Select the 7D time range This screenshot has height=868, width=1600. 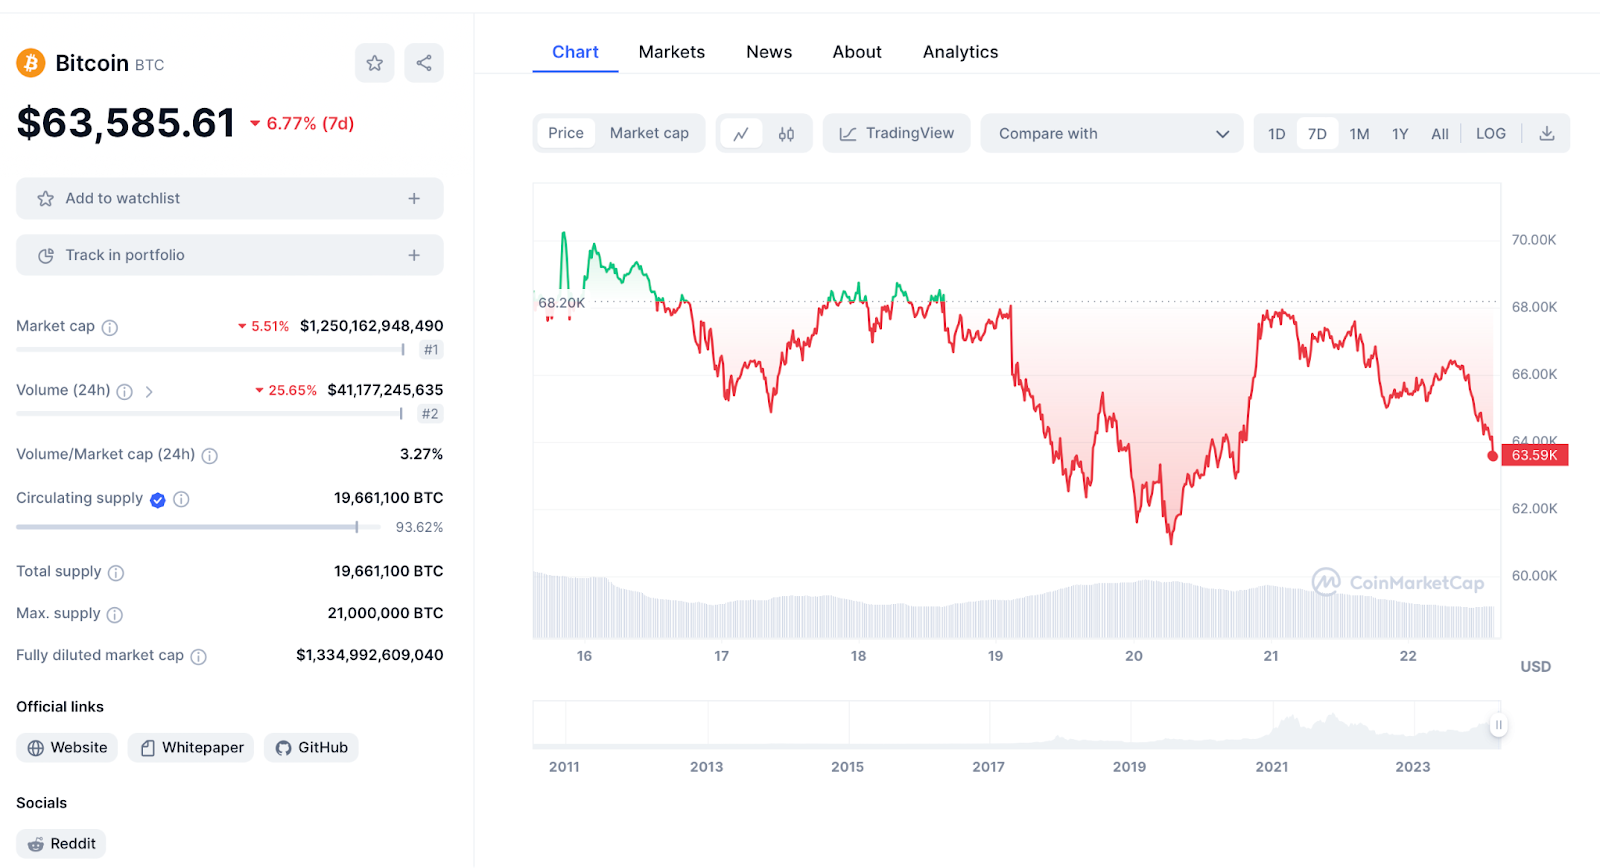(x=1317, y=133)
